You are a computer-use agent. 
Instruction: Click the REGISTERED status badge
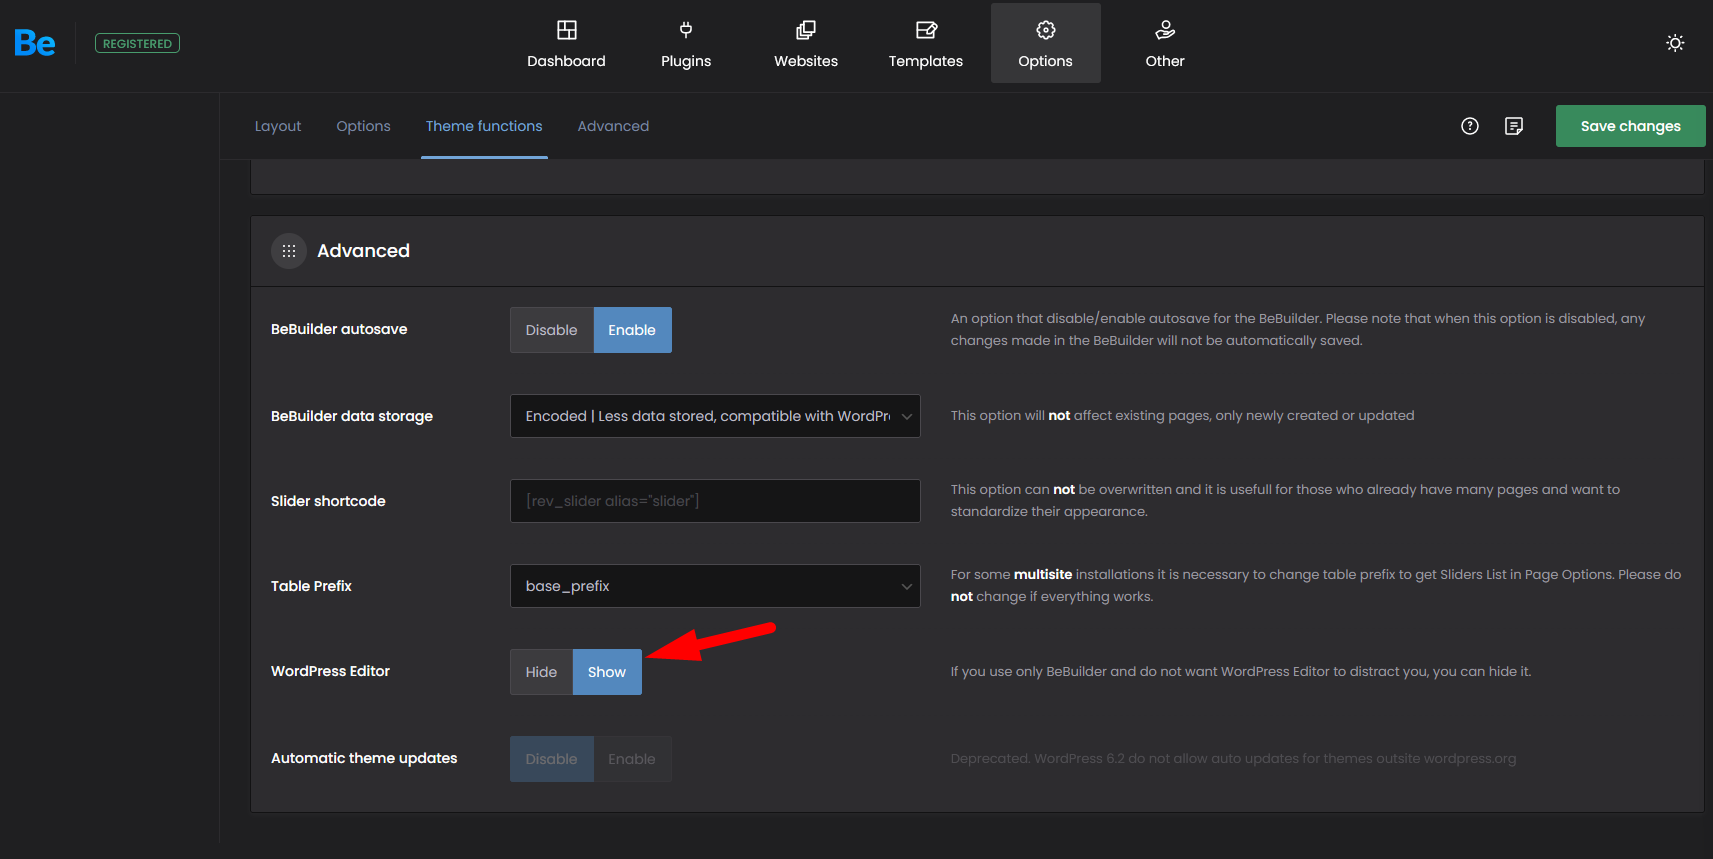[137, 43]
